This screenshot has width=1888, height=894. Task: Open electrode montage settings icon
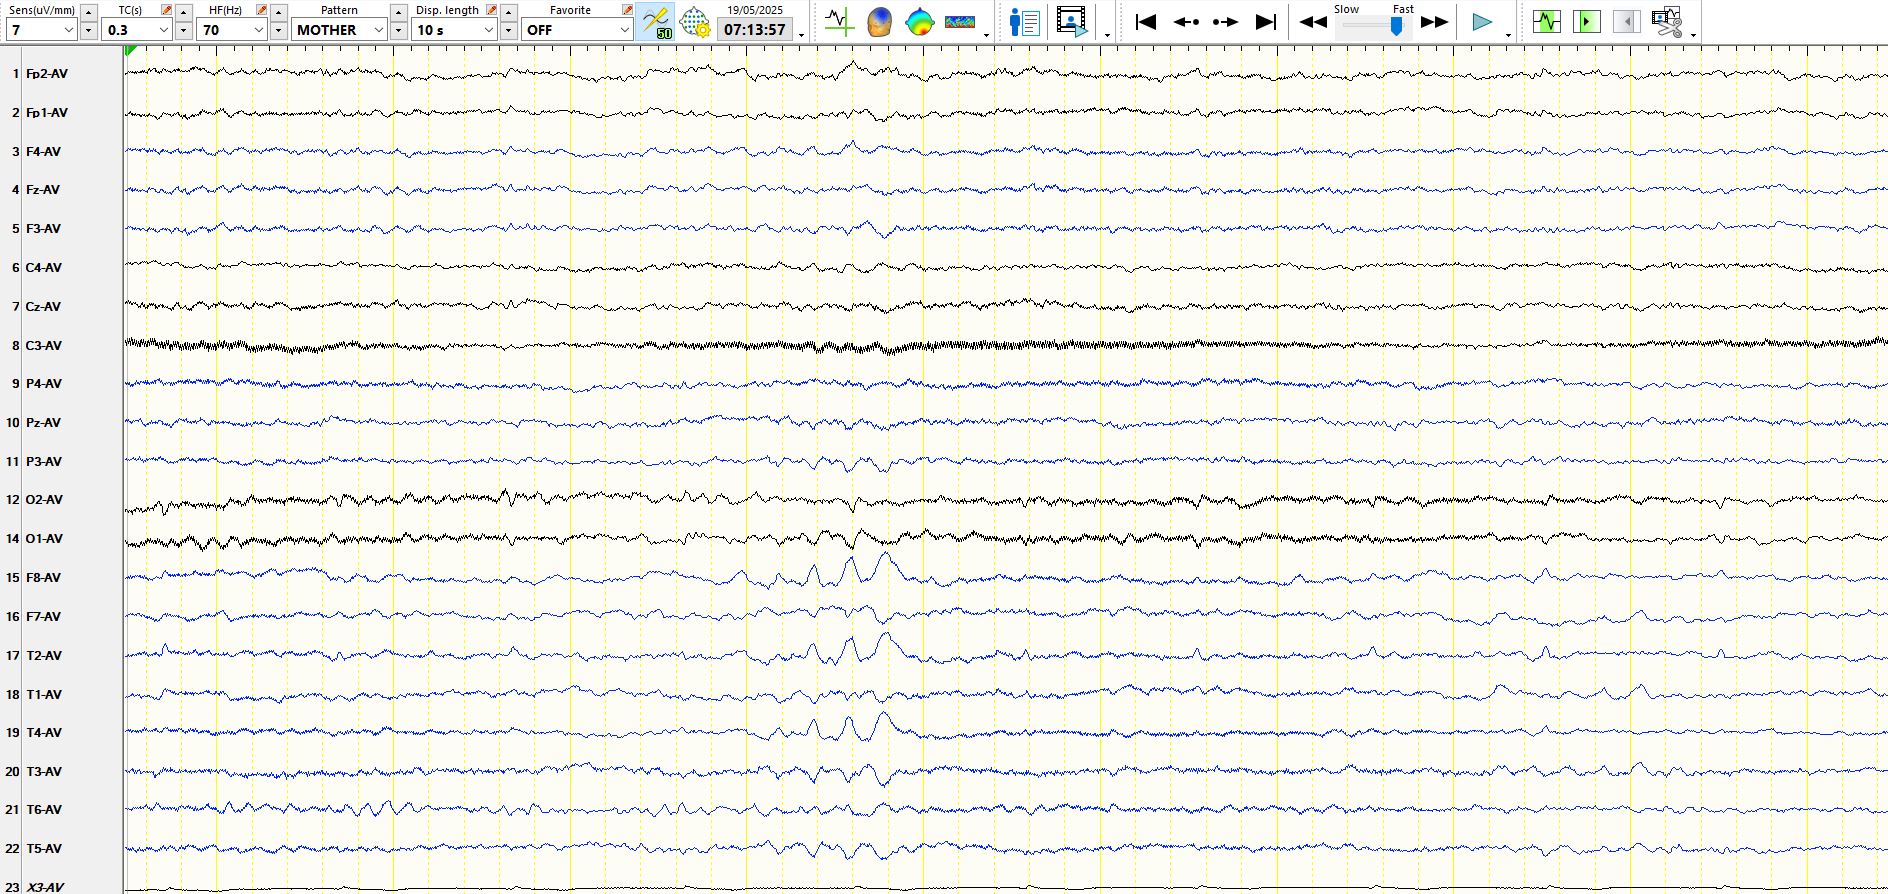694,21
